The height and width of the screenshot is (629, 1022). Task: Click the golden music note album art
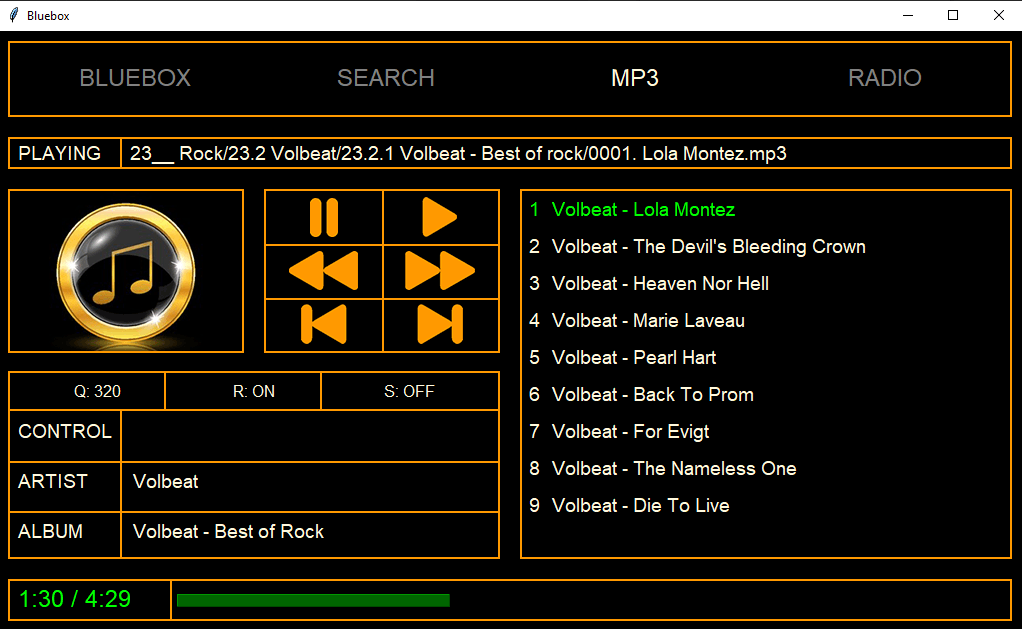pyautogui.click(x=126, y=272)
